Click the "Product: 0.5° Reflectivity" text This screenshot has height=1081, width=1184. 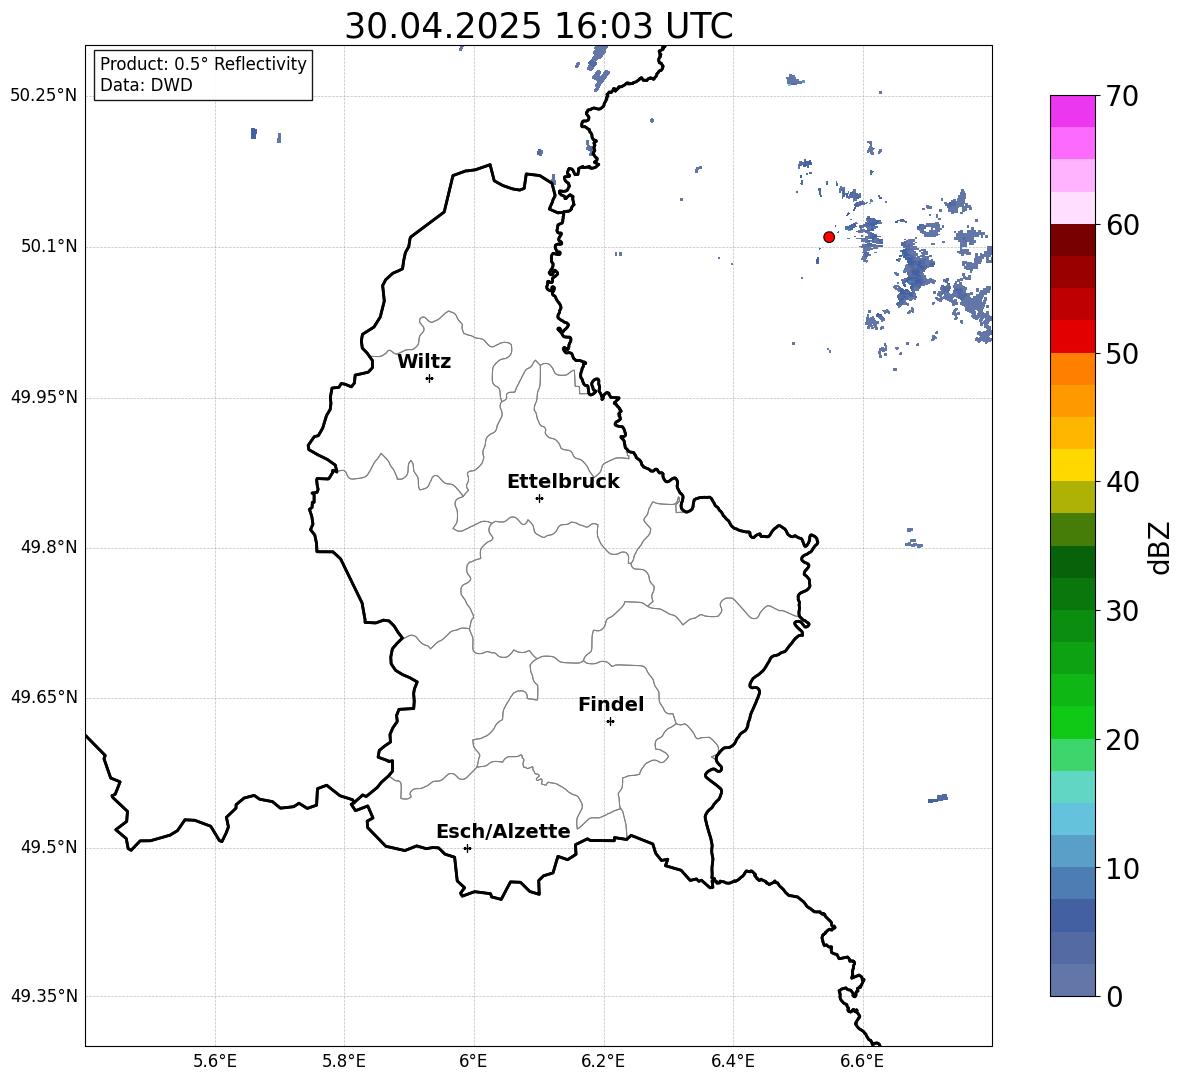coord(203,64)
